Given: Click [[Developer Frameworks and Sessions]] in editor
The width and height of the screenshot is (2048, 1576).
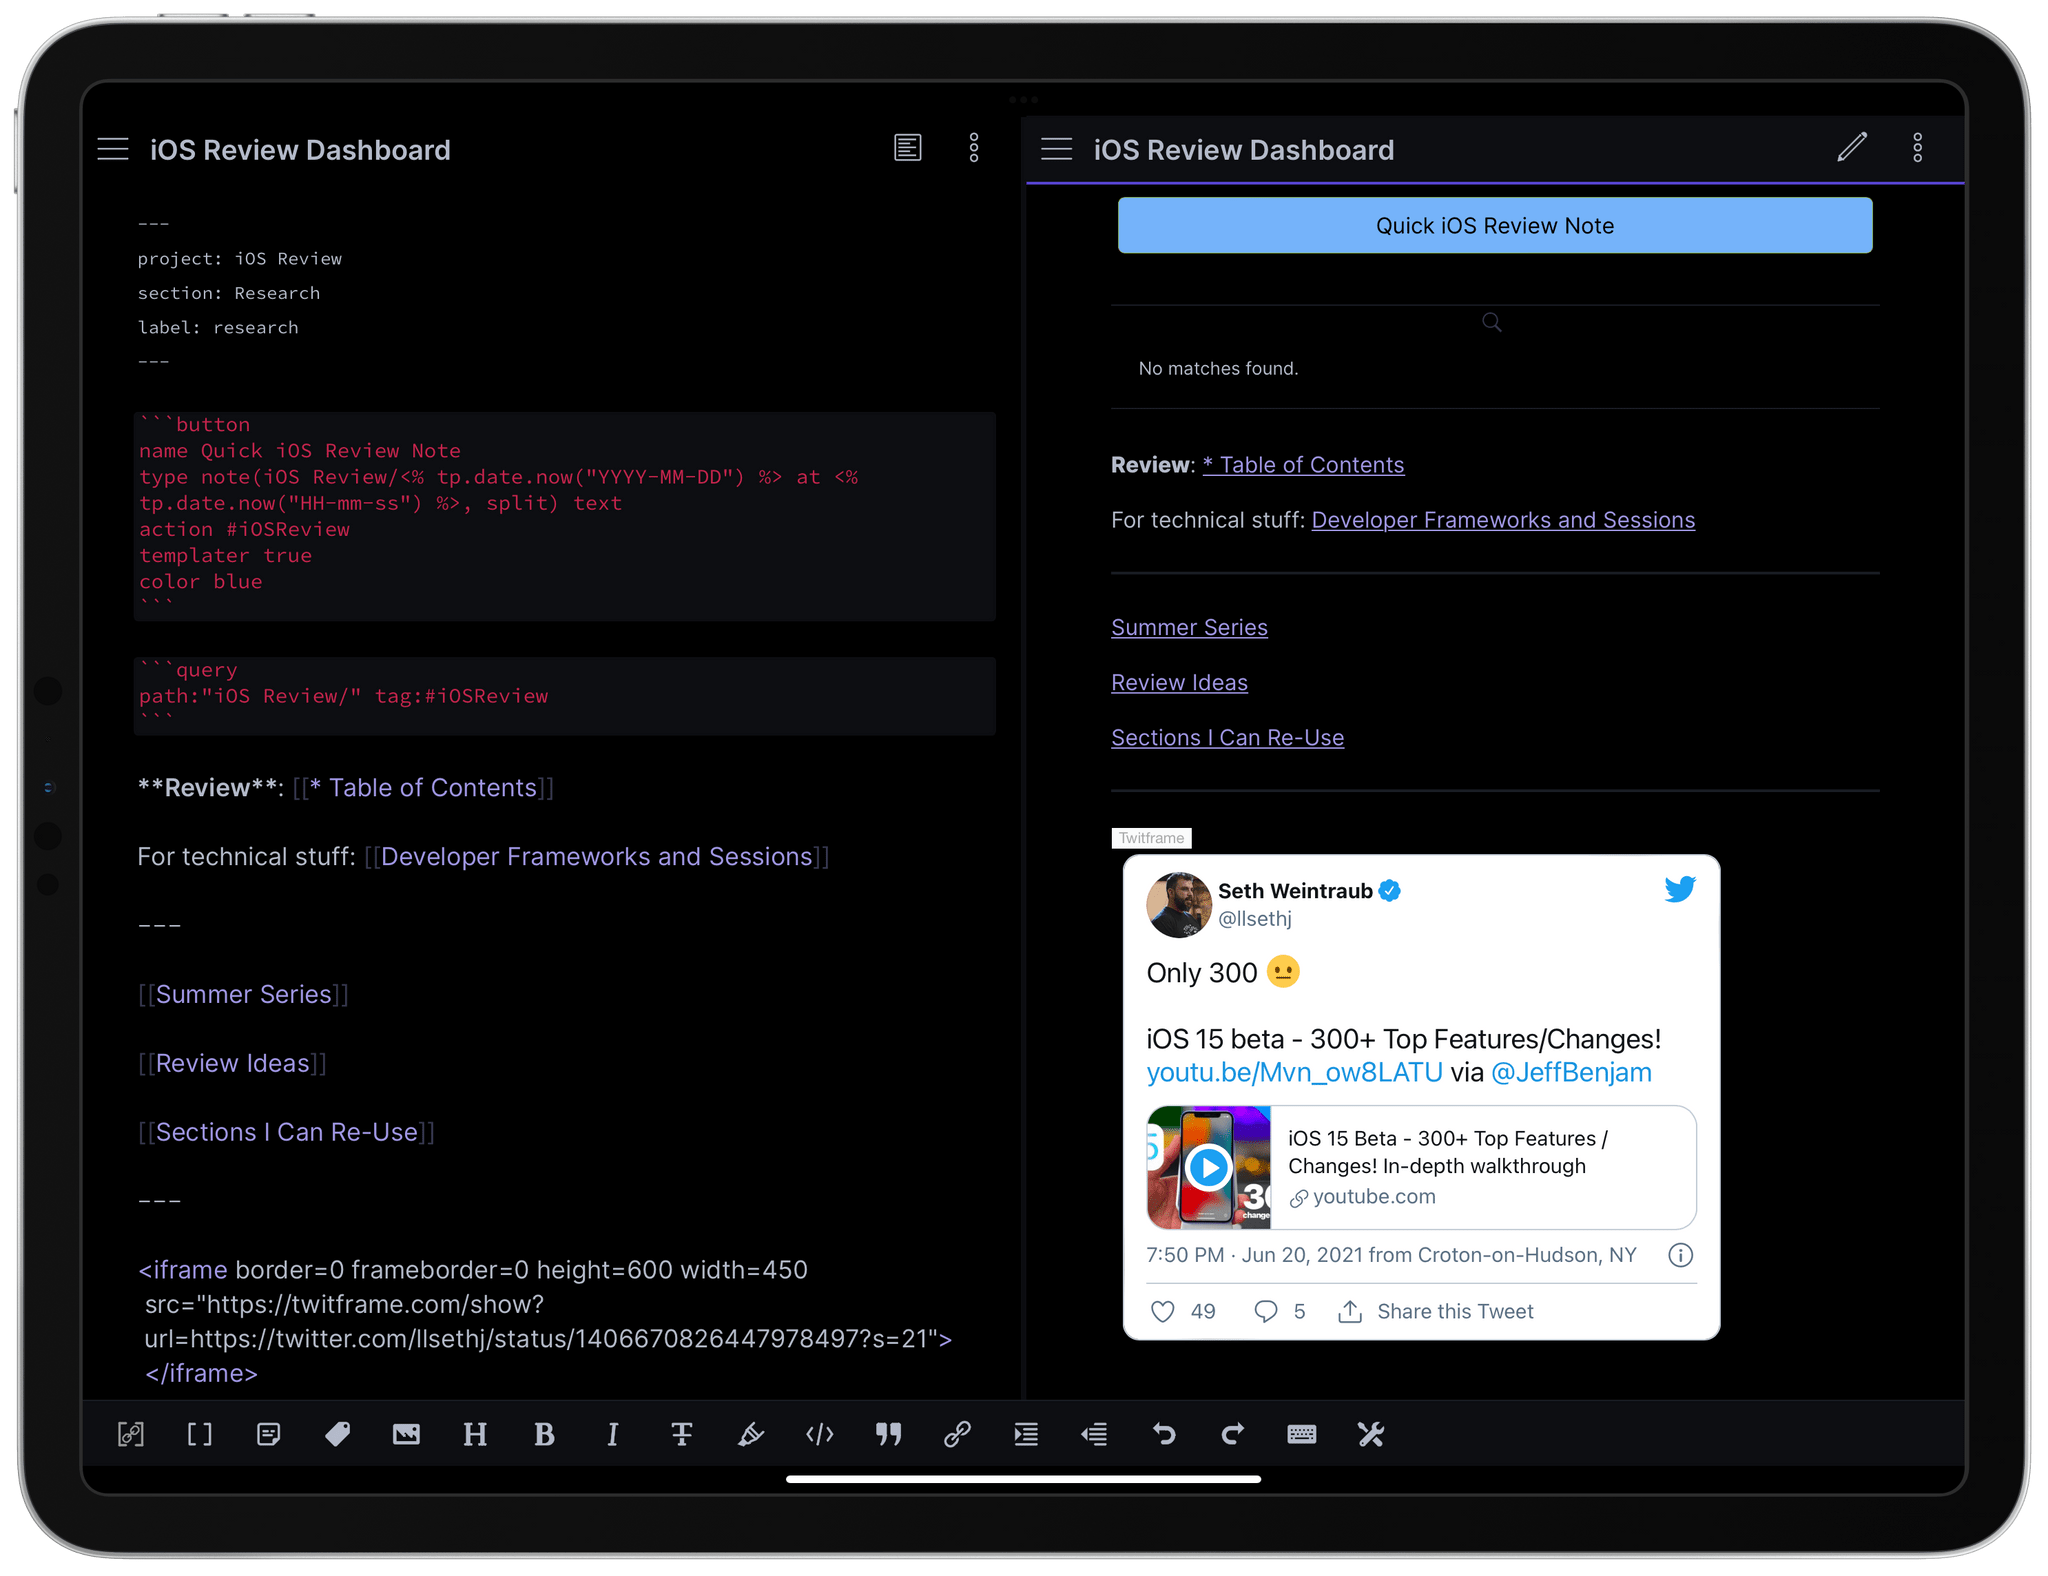Looking at the screenshot, I should coord(596,857).
